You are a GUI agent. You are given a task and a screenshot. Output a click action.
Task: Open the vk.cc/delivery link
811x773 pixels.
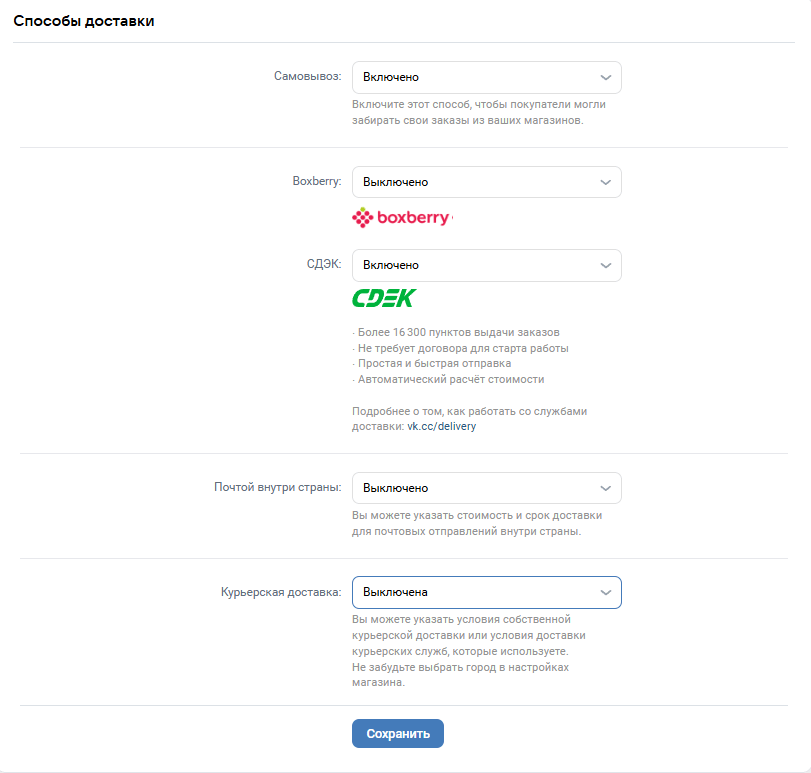coord(442,427)
